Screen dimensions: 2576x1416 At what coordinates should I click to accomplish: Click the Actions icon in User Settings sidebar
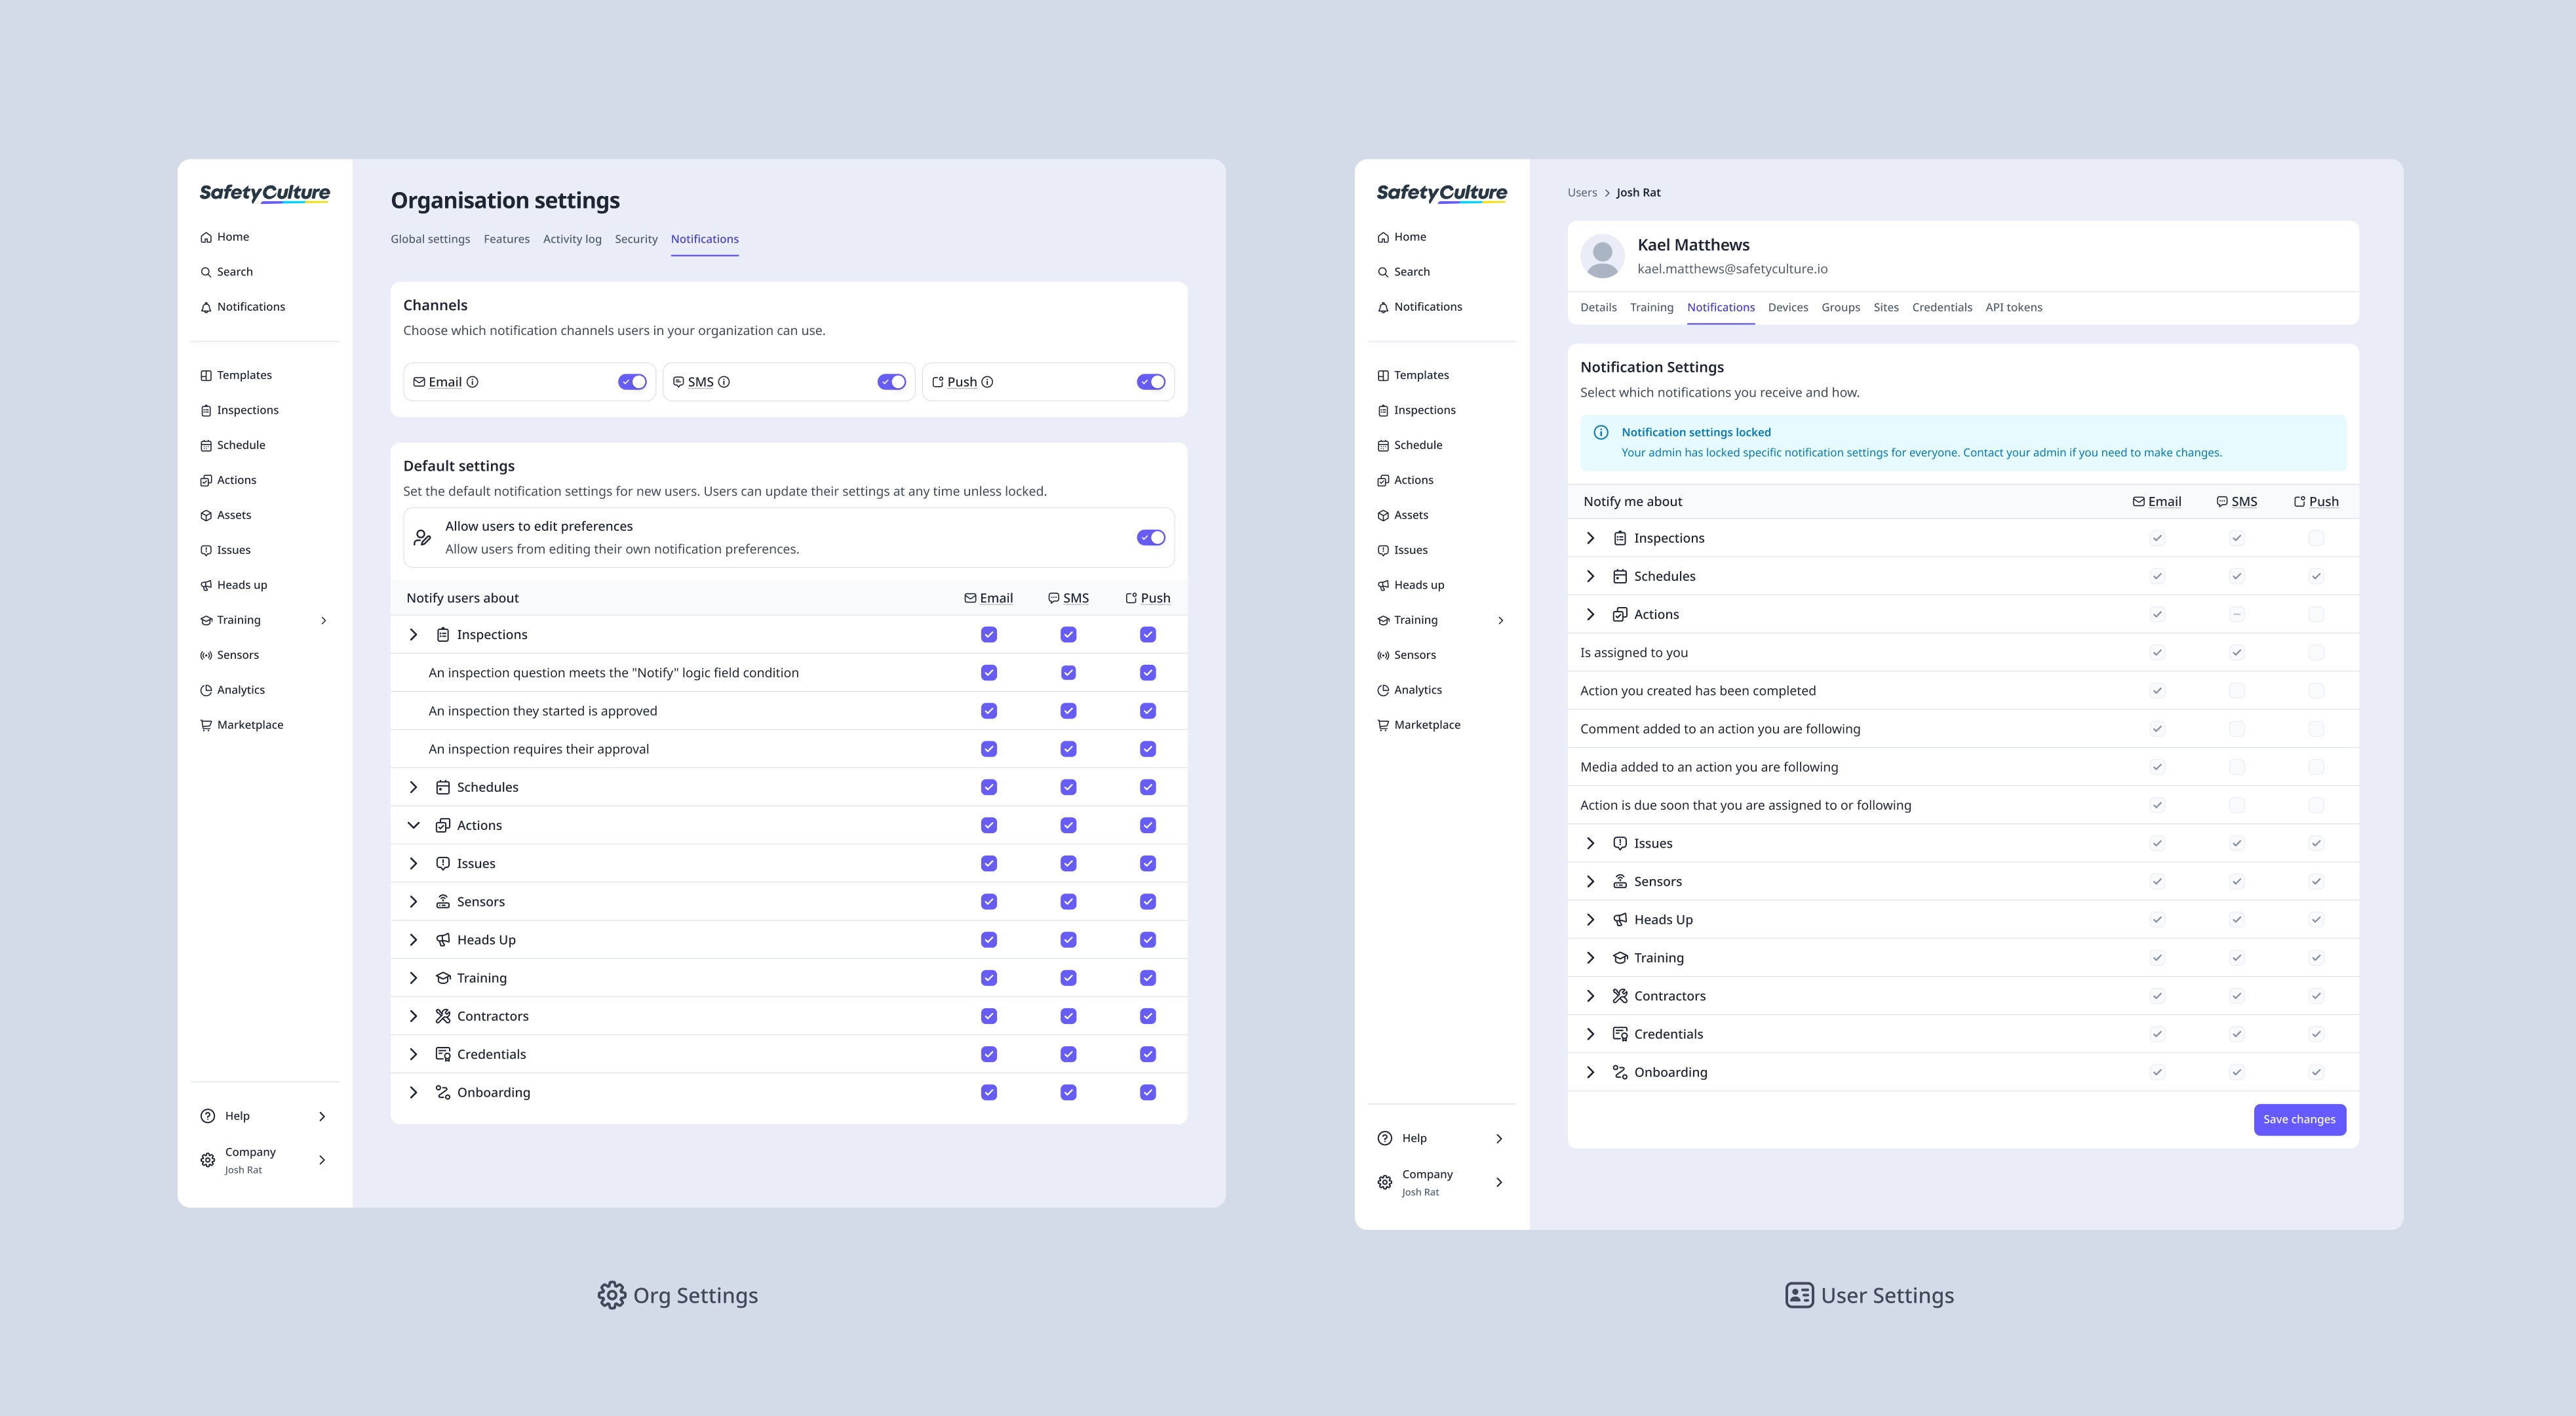click(1383, 480)
